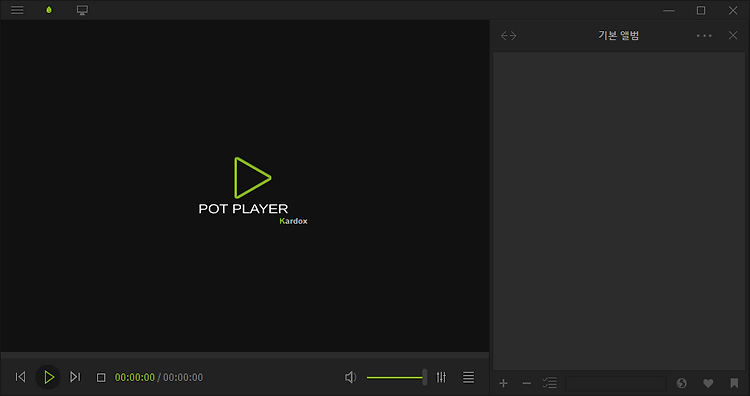Image resolution: width=750 pixels, height=396 pixels.
Task: Click the playlist search input field
Action: tap(616, 383)
